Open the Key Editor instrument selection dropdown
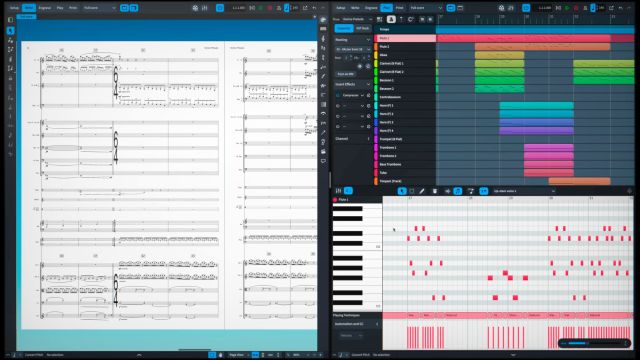 [524, 191]
